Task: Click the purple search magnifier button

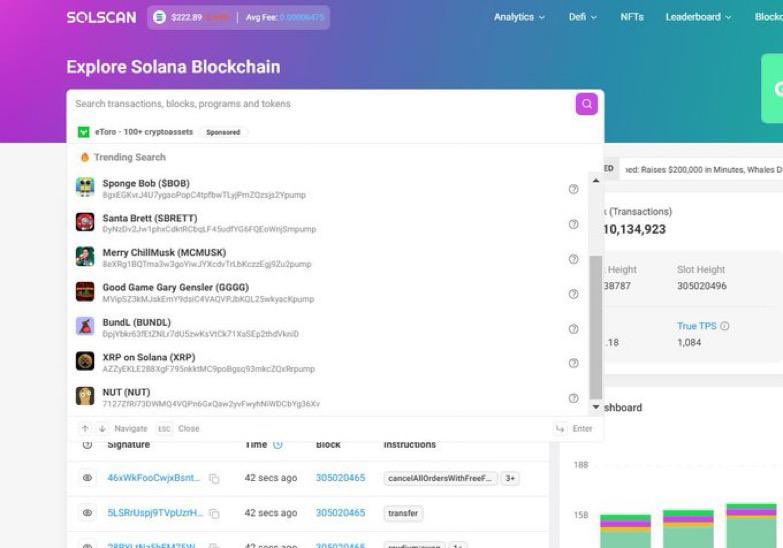Action: pos(586,104)
